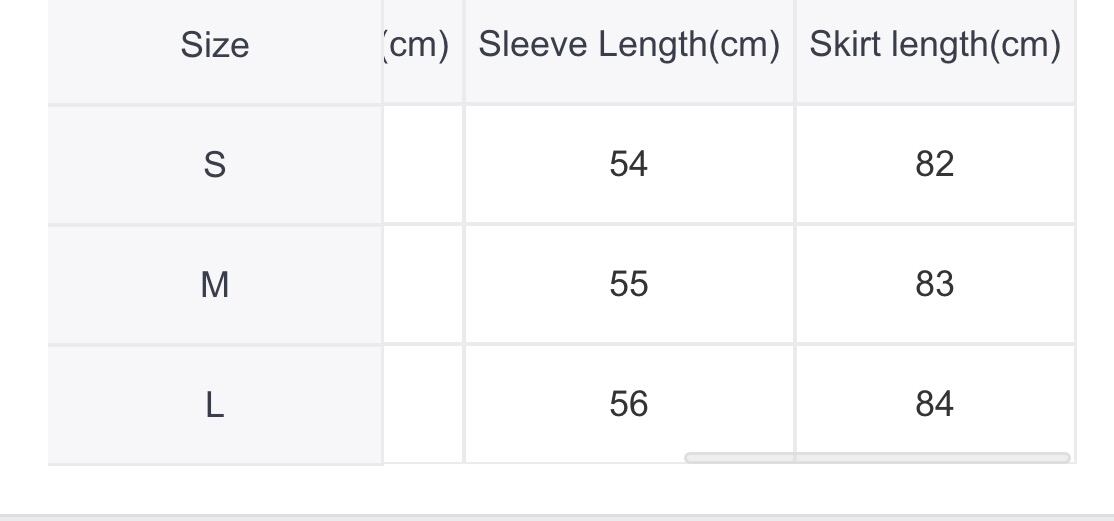Click sleeve length value 55
This screenshot has width=1114, height=521.
coord(629,285)
